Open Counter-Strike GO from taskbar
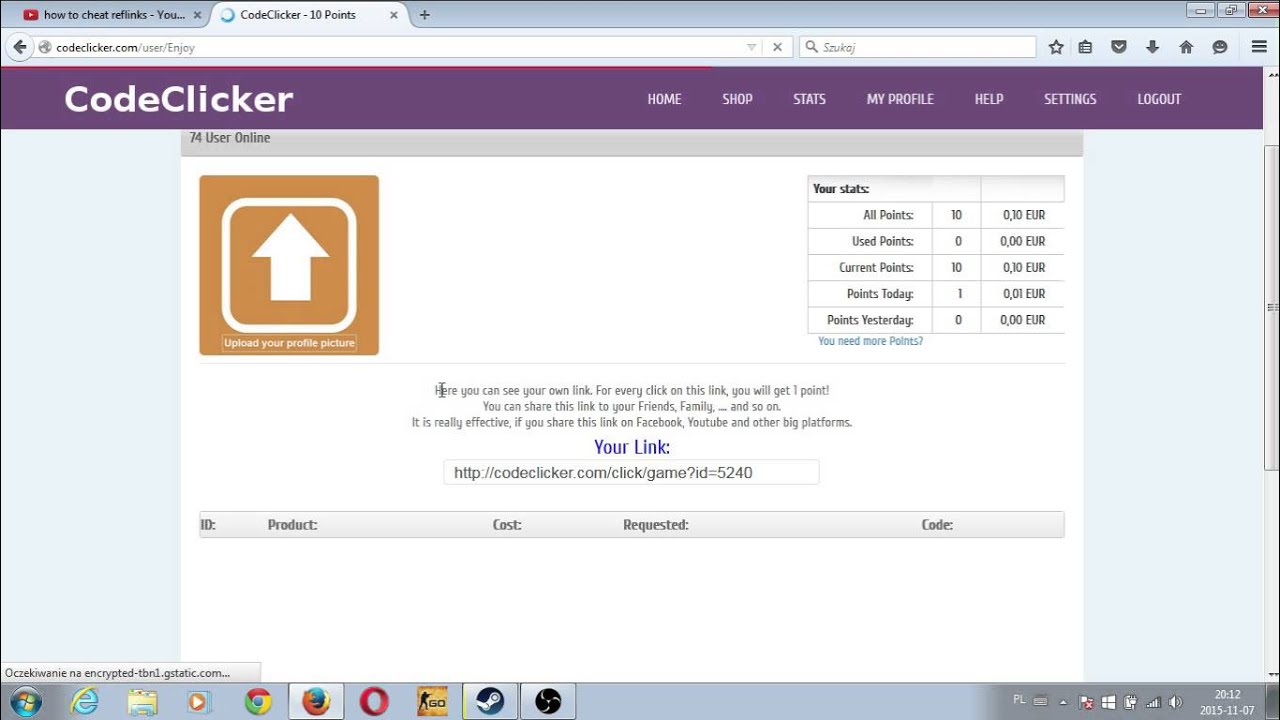The image size is (1280, 720). coord(432,702)
